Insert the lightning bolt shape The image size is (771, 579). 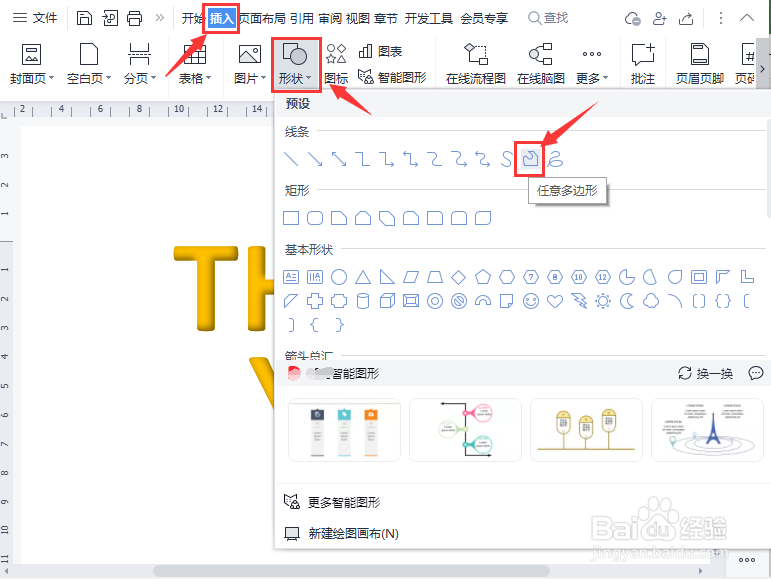579,301
